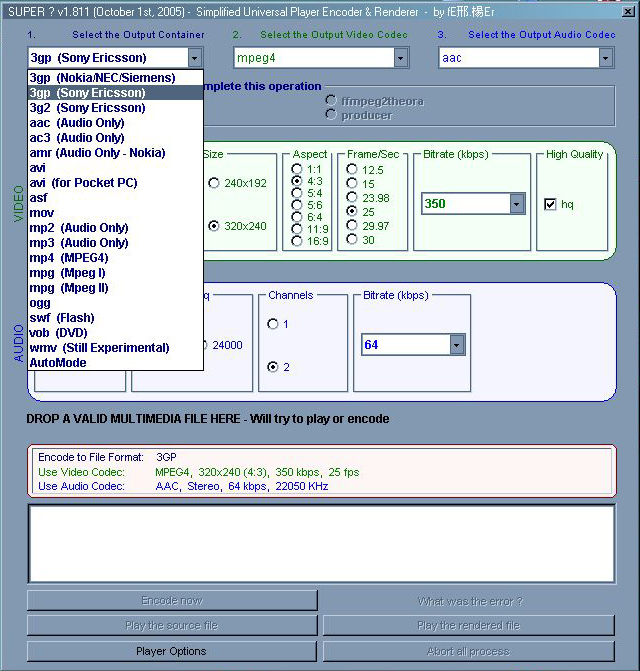
Task: Pick 'swf (Flash)' in the dropdown list
Action: pos(62,318)
